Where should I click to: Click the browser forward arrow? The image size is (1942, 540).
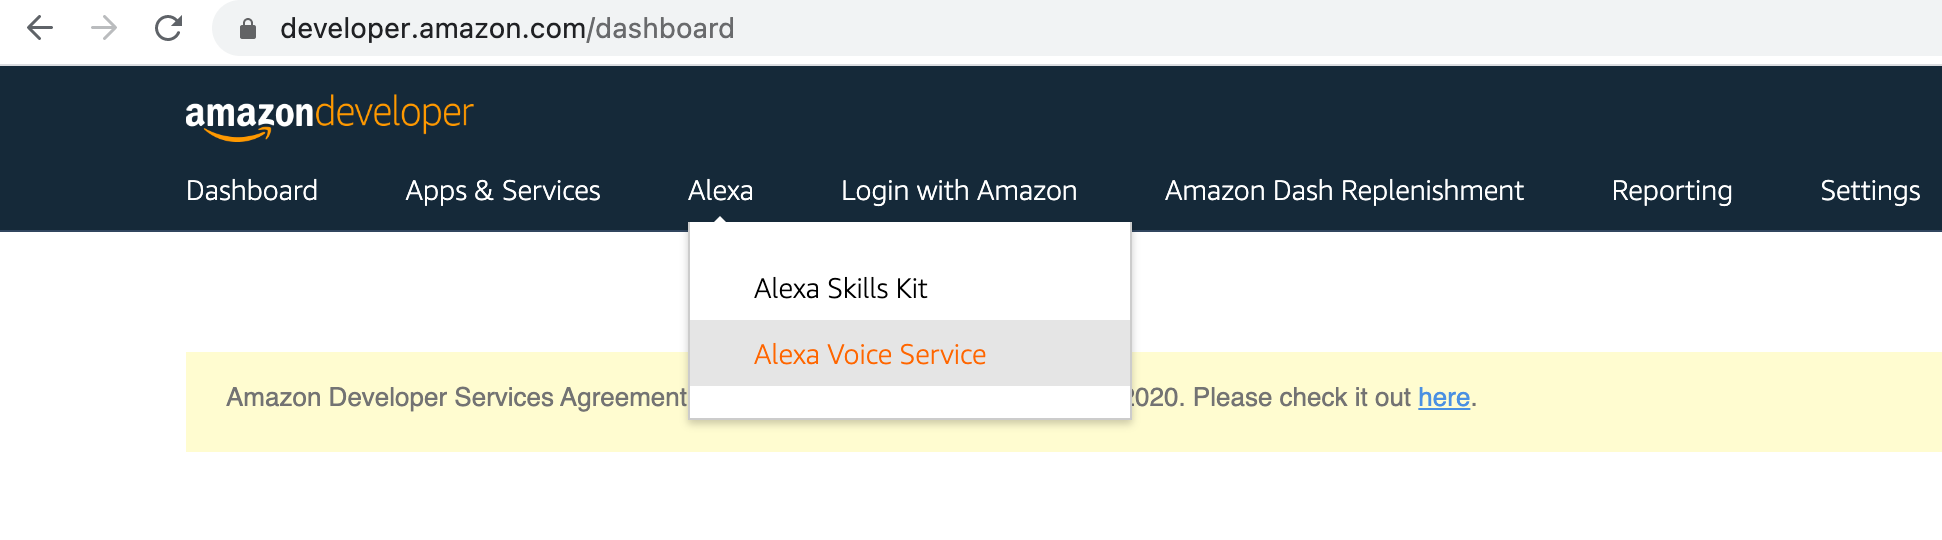(x=104, y=28)
